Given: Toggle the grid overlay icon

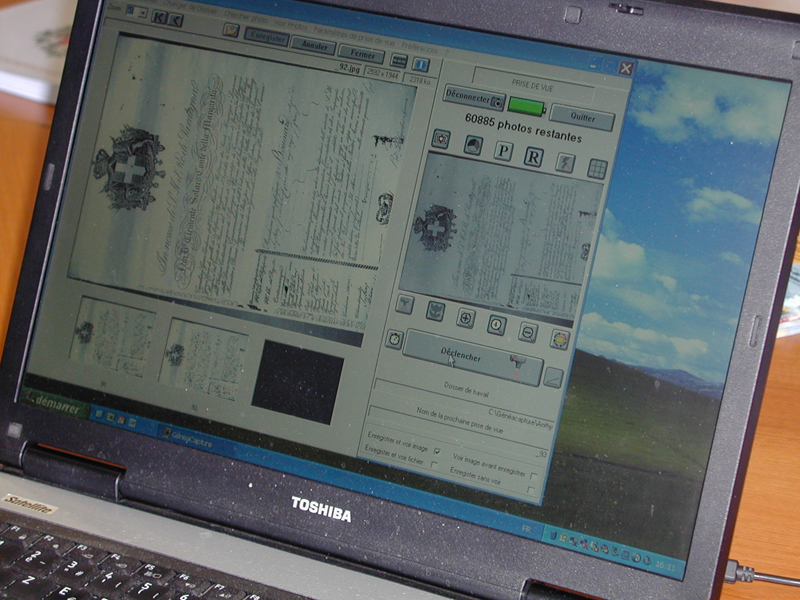Looking at the screenshot, I should click(x=598, y=168).
